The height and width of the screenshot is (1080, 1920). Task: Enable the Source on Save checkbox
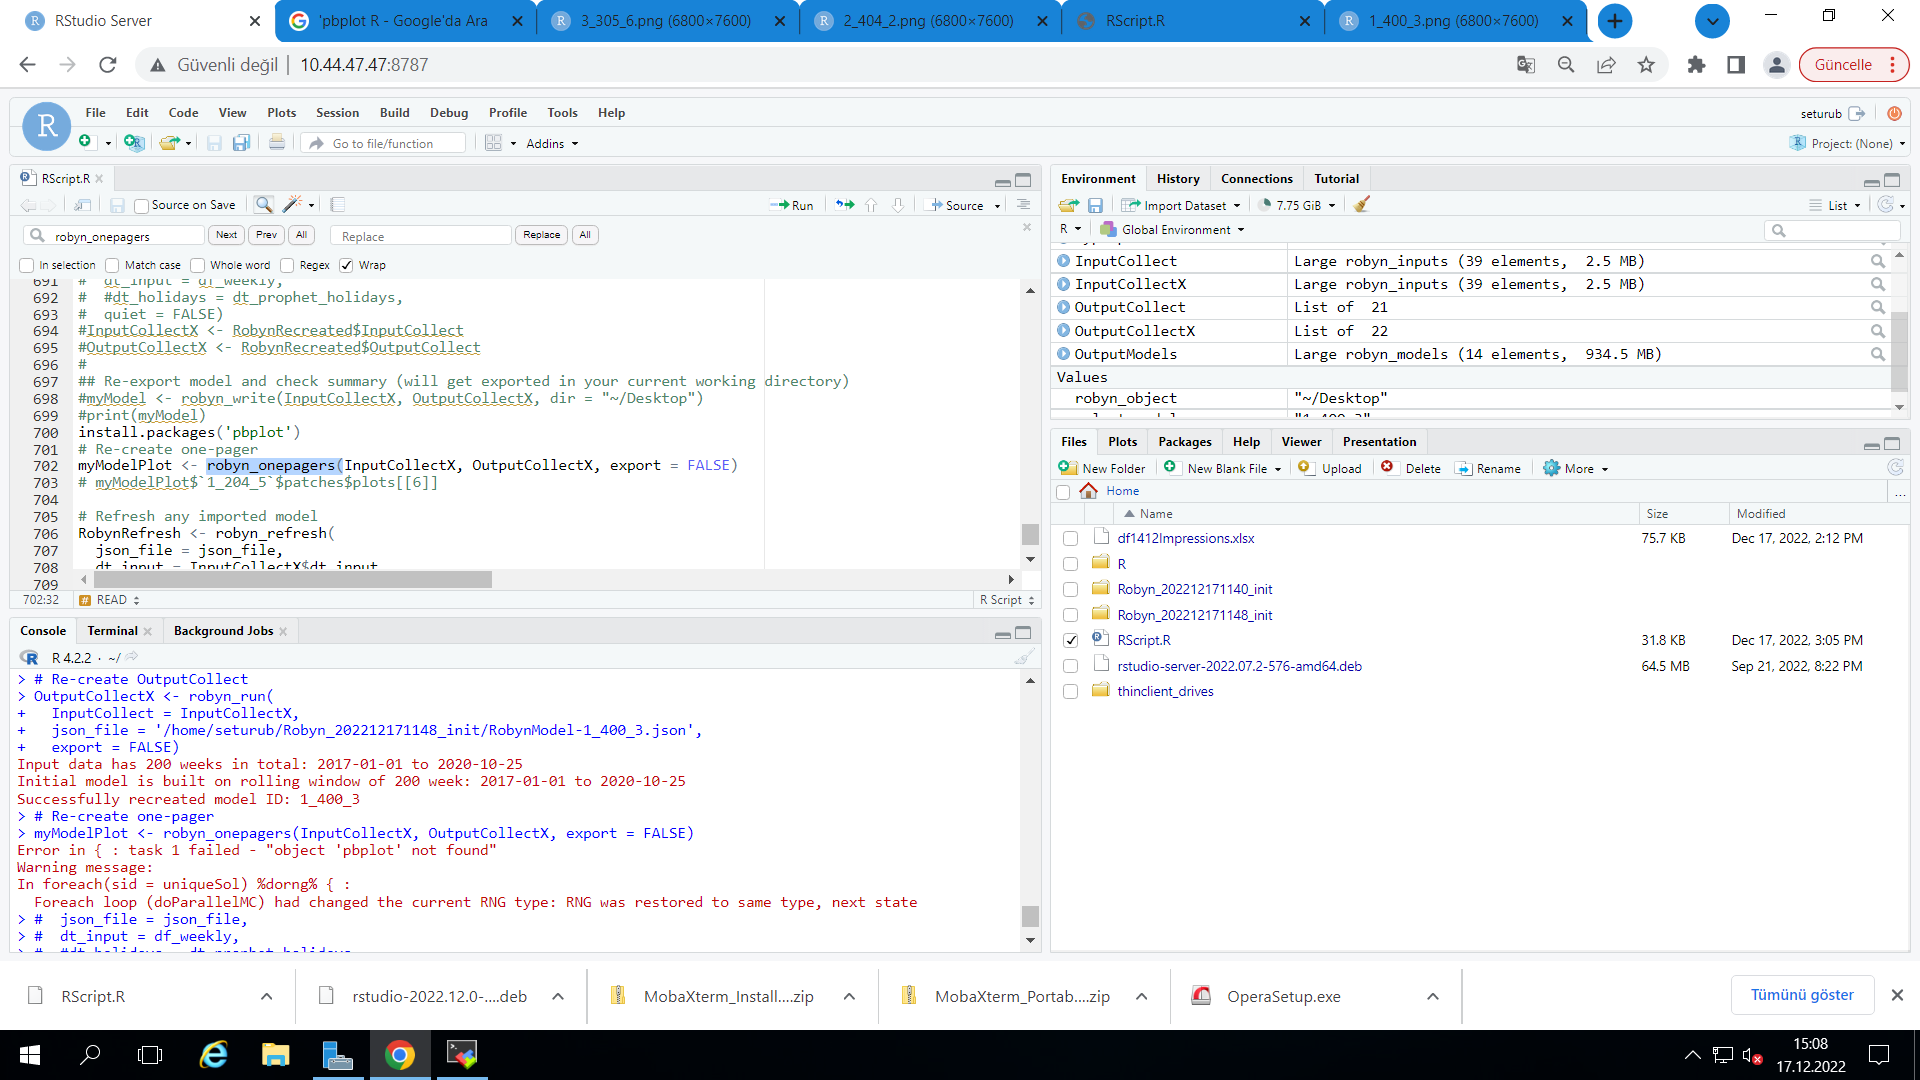click(142, 205)
